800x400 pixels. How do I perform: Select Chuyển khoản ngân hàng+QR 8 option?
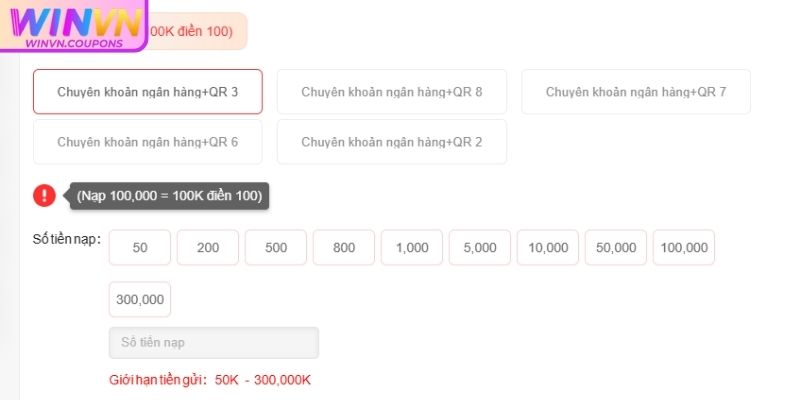coord(392,92)
